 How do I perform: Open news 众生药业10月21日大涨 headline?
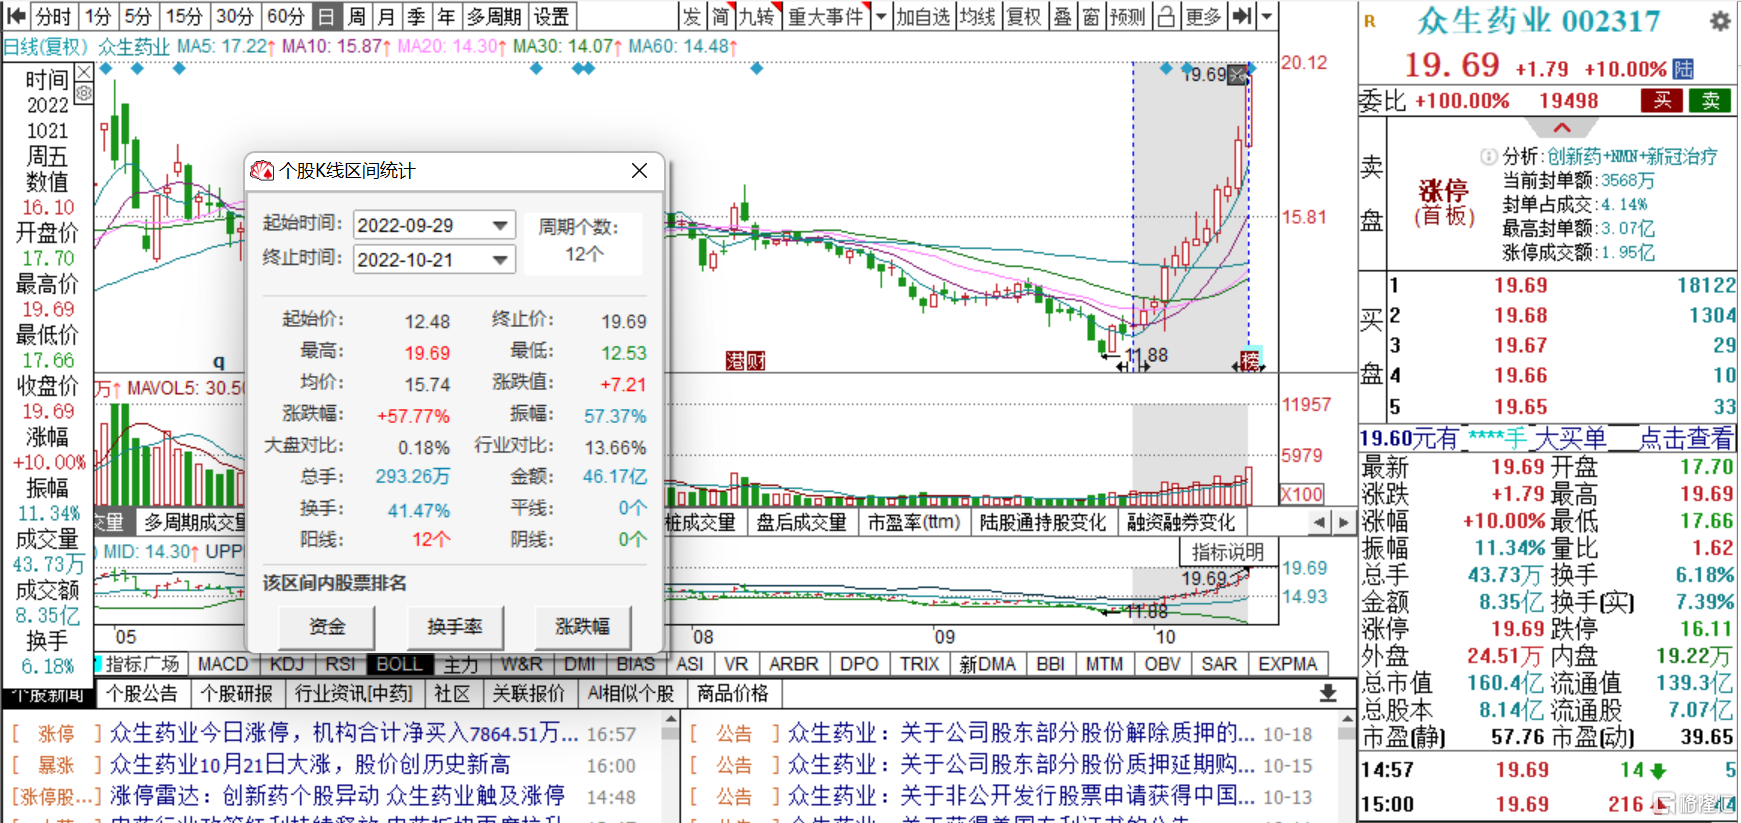point(310,765)
